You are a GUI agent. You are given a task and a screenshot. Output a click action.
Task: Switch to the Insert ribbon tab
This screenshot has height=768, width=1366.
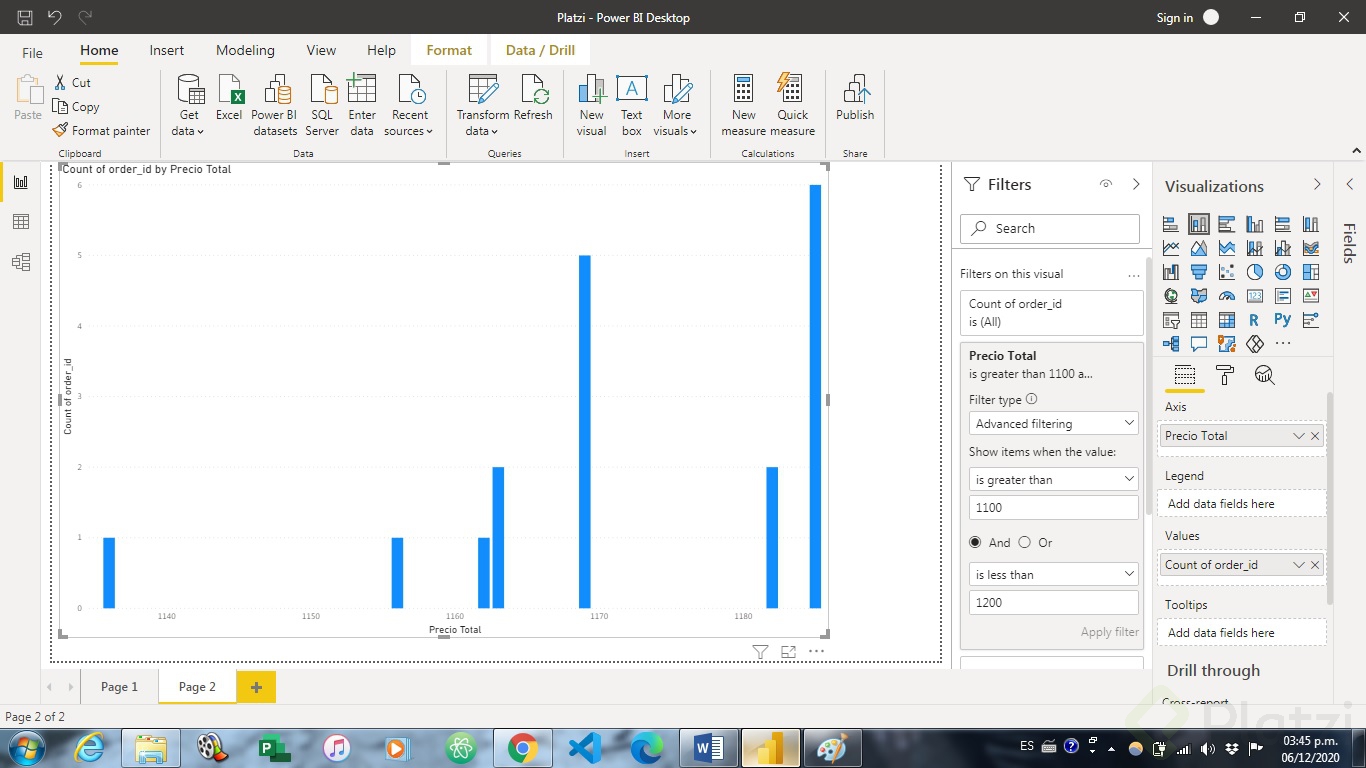pyautogui.click(x=167, y=51)
